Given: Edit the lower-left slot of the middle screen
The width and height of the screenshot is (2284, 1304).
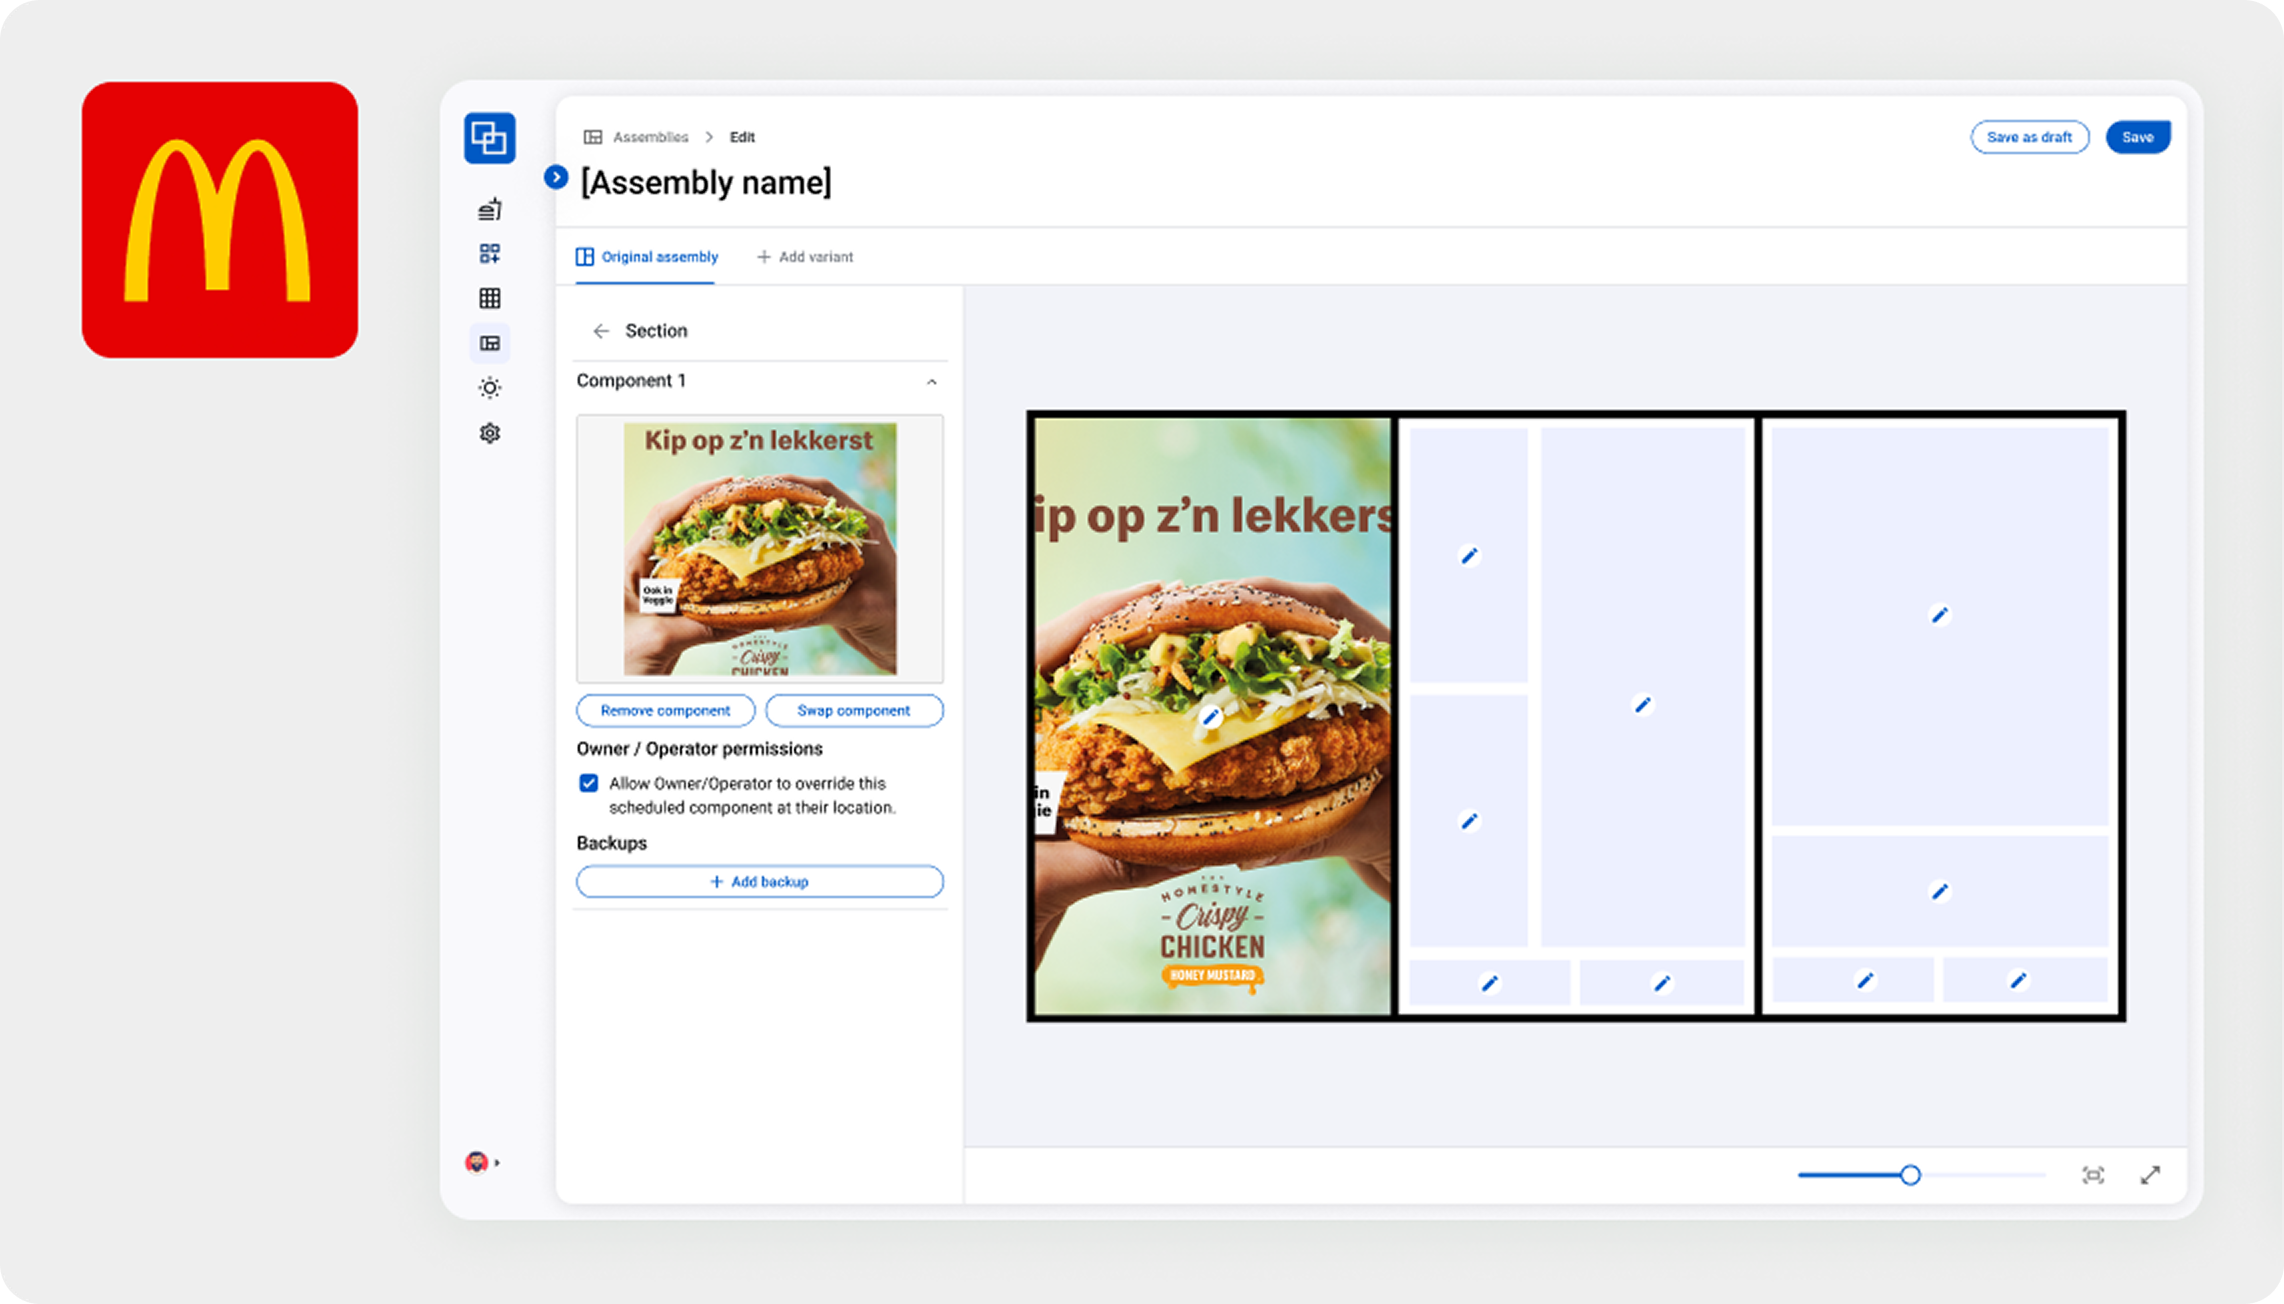Looking at the screenshot, I should click(x=1469, y=821).
